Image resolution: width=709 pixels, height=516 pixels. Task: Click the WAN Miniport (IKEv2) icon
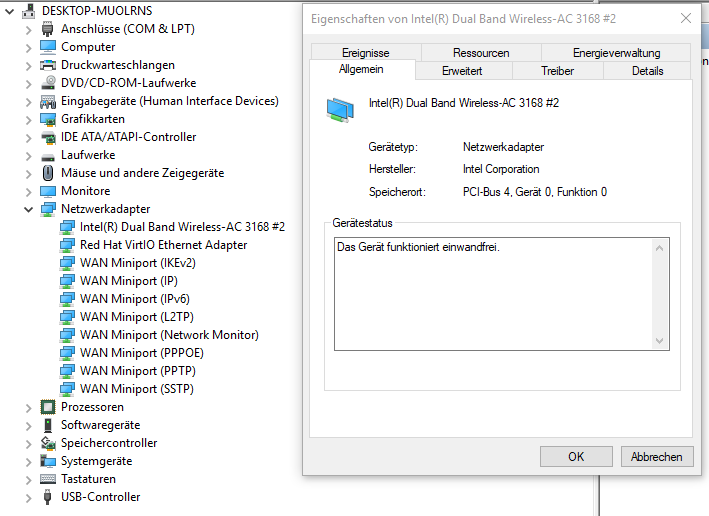pos(67,263)
